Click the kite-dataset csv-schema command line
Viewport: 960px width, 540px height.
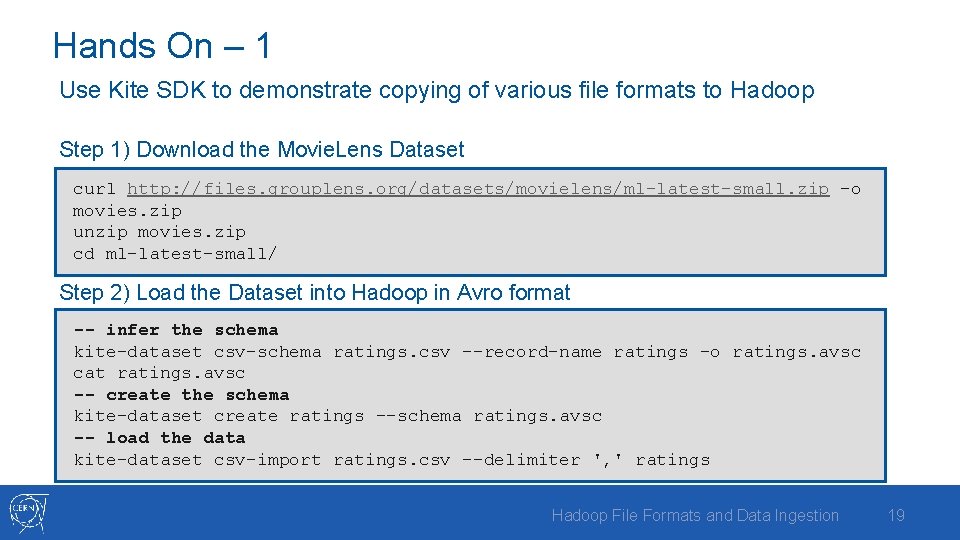(467, 352)
